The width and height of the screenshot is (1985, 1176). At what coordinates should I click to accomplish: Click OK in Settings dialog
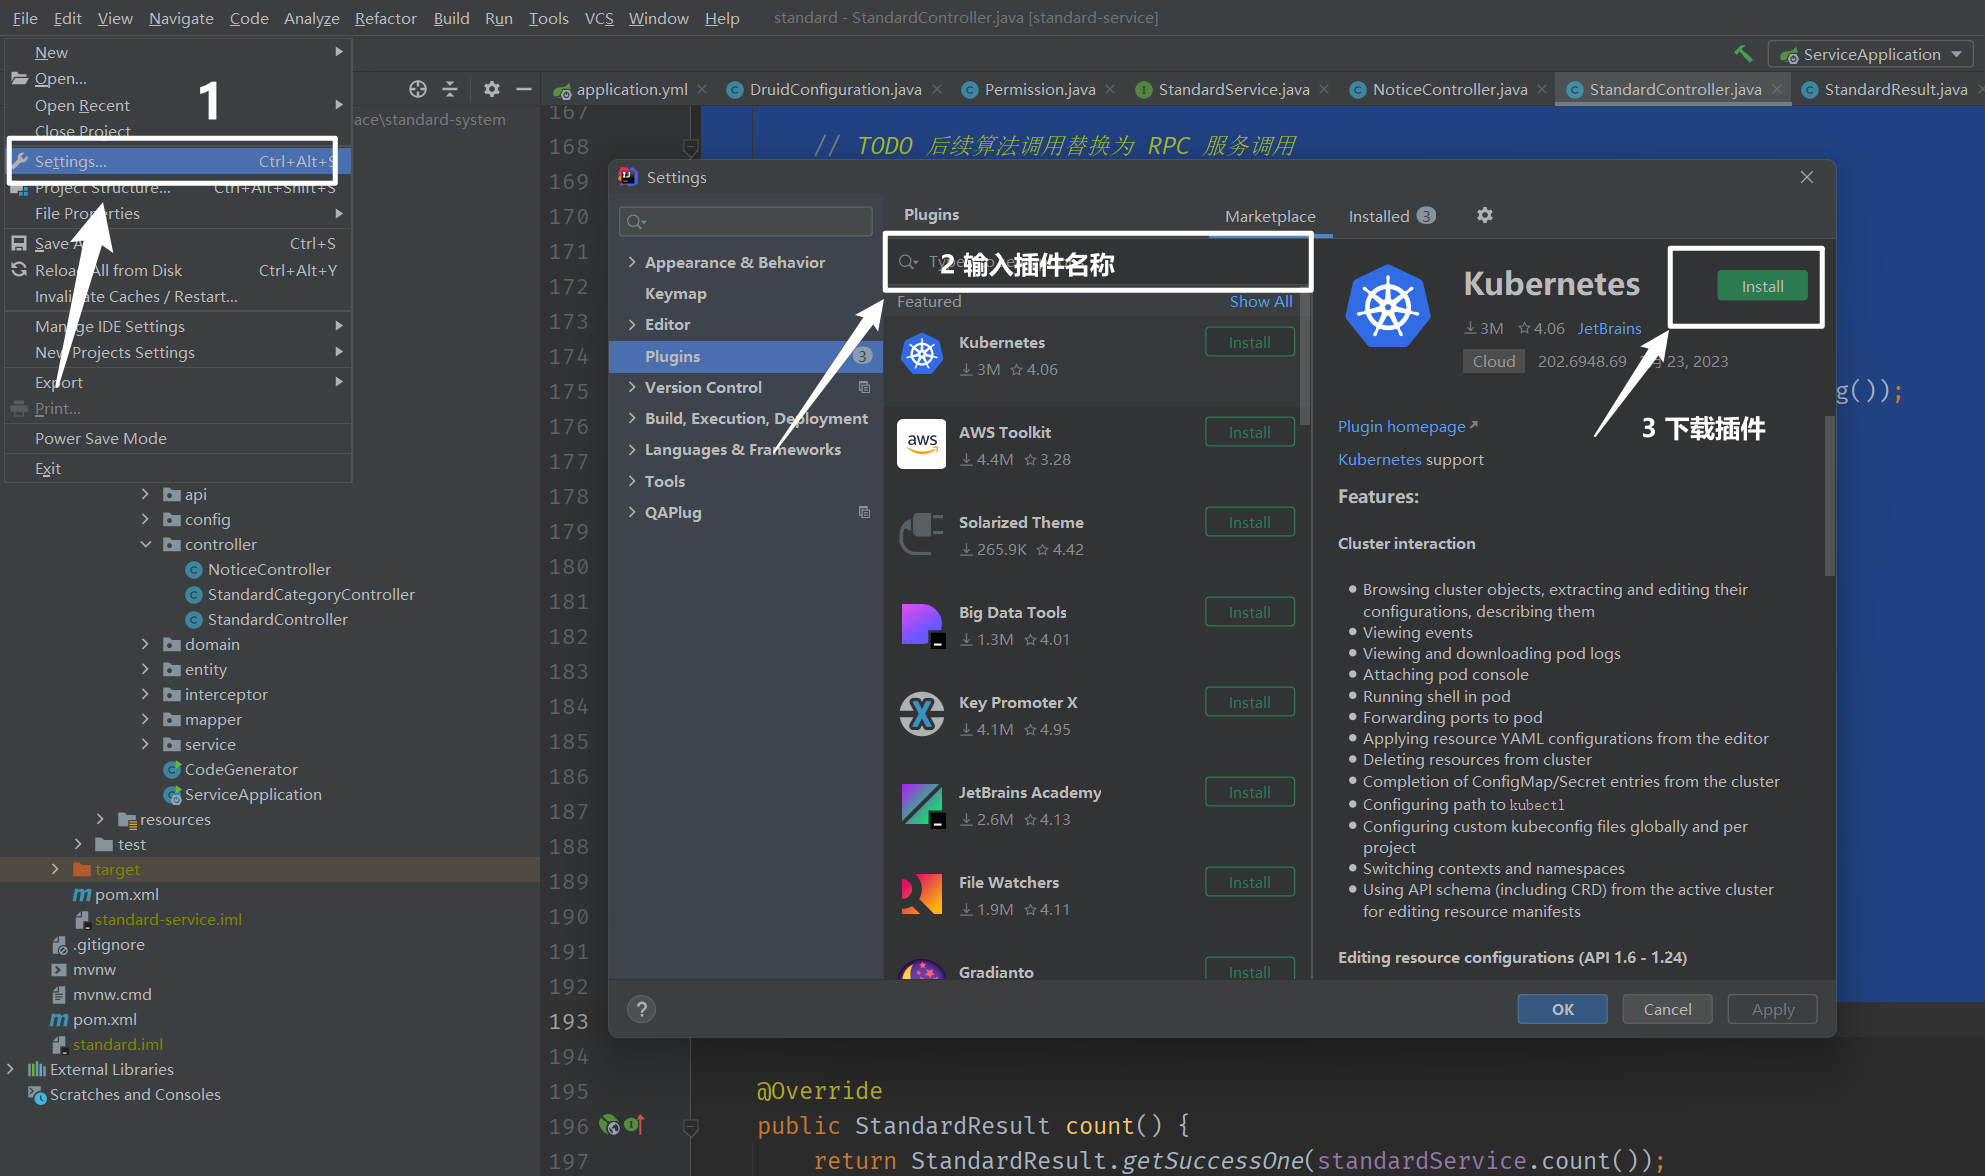point(1562,1009)
